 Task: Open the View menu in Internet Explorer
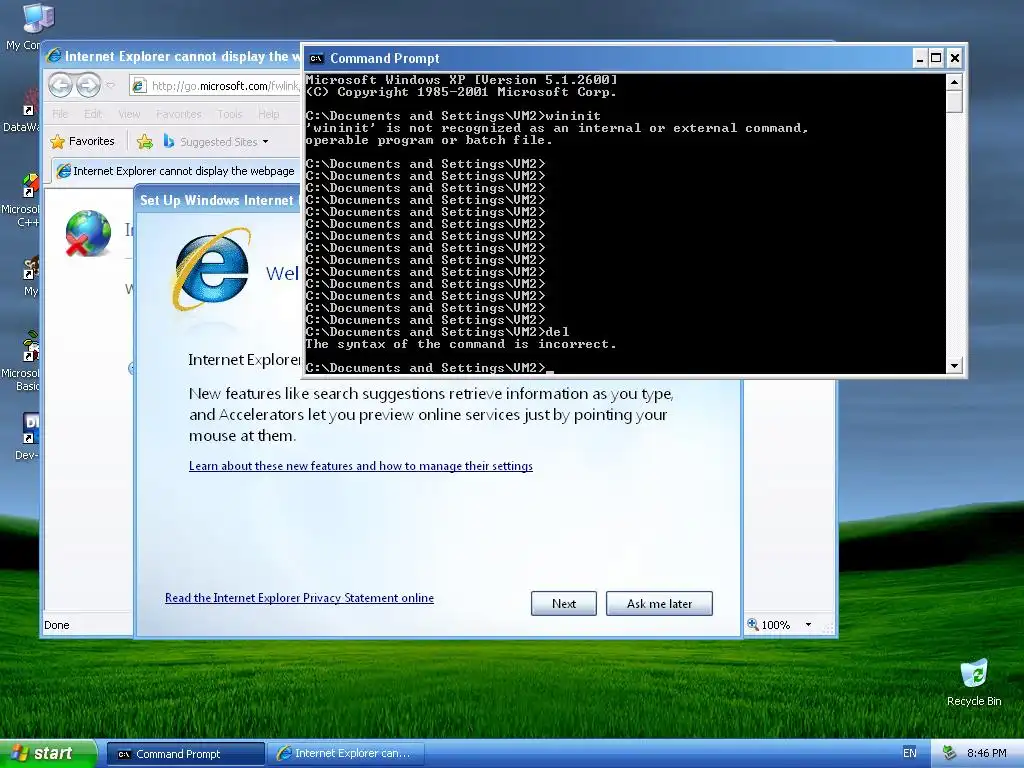click(129, 114)
